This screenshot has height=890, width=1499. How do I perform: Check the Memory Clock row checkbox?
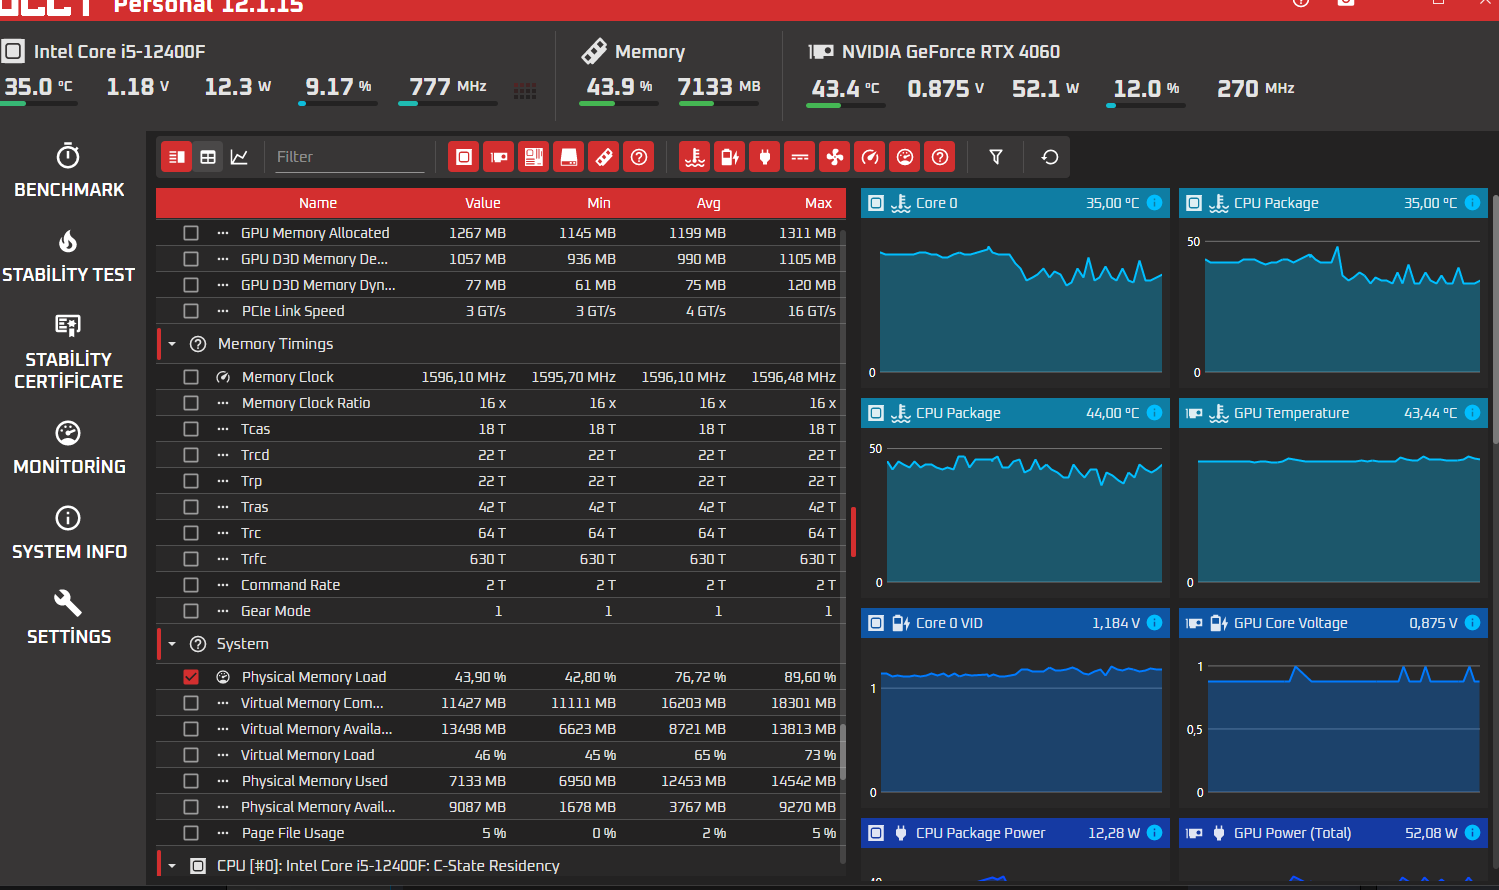pyautogui.click(x=191, y=377)
